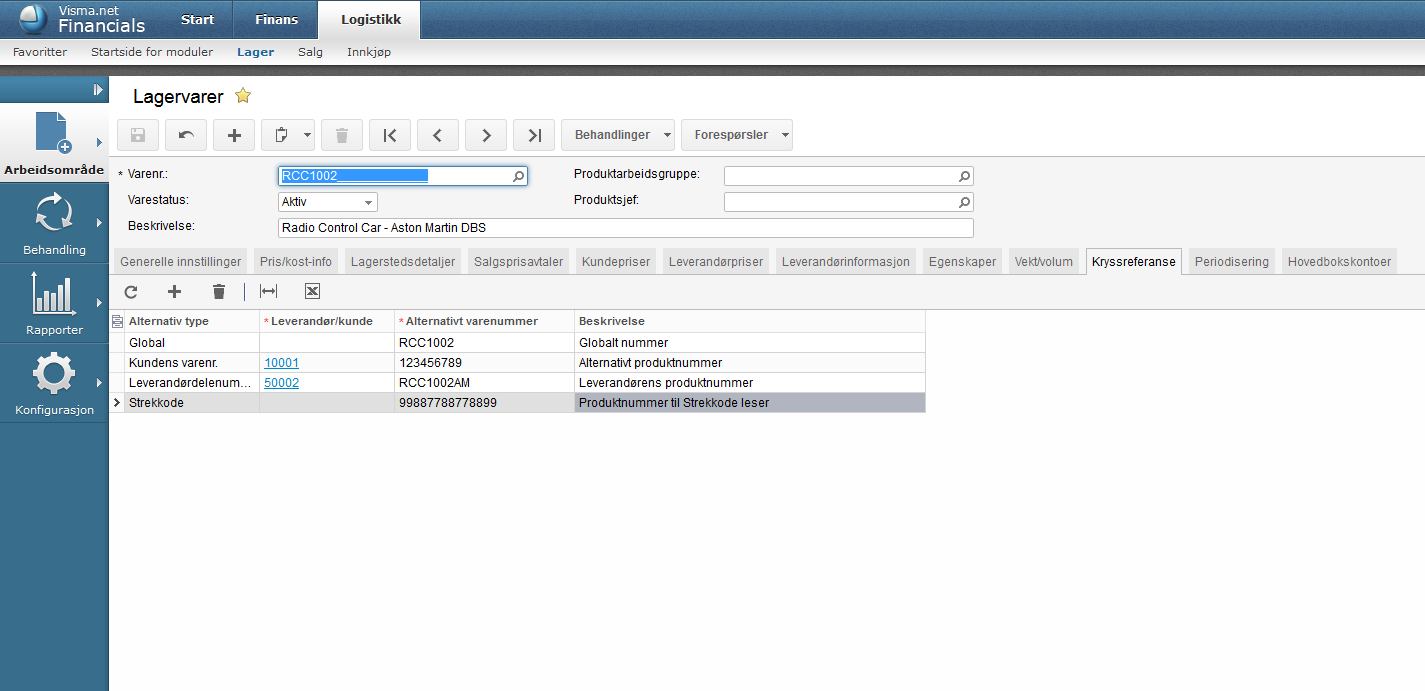Click the RCC1002AM cell

(484, 383)
